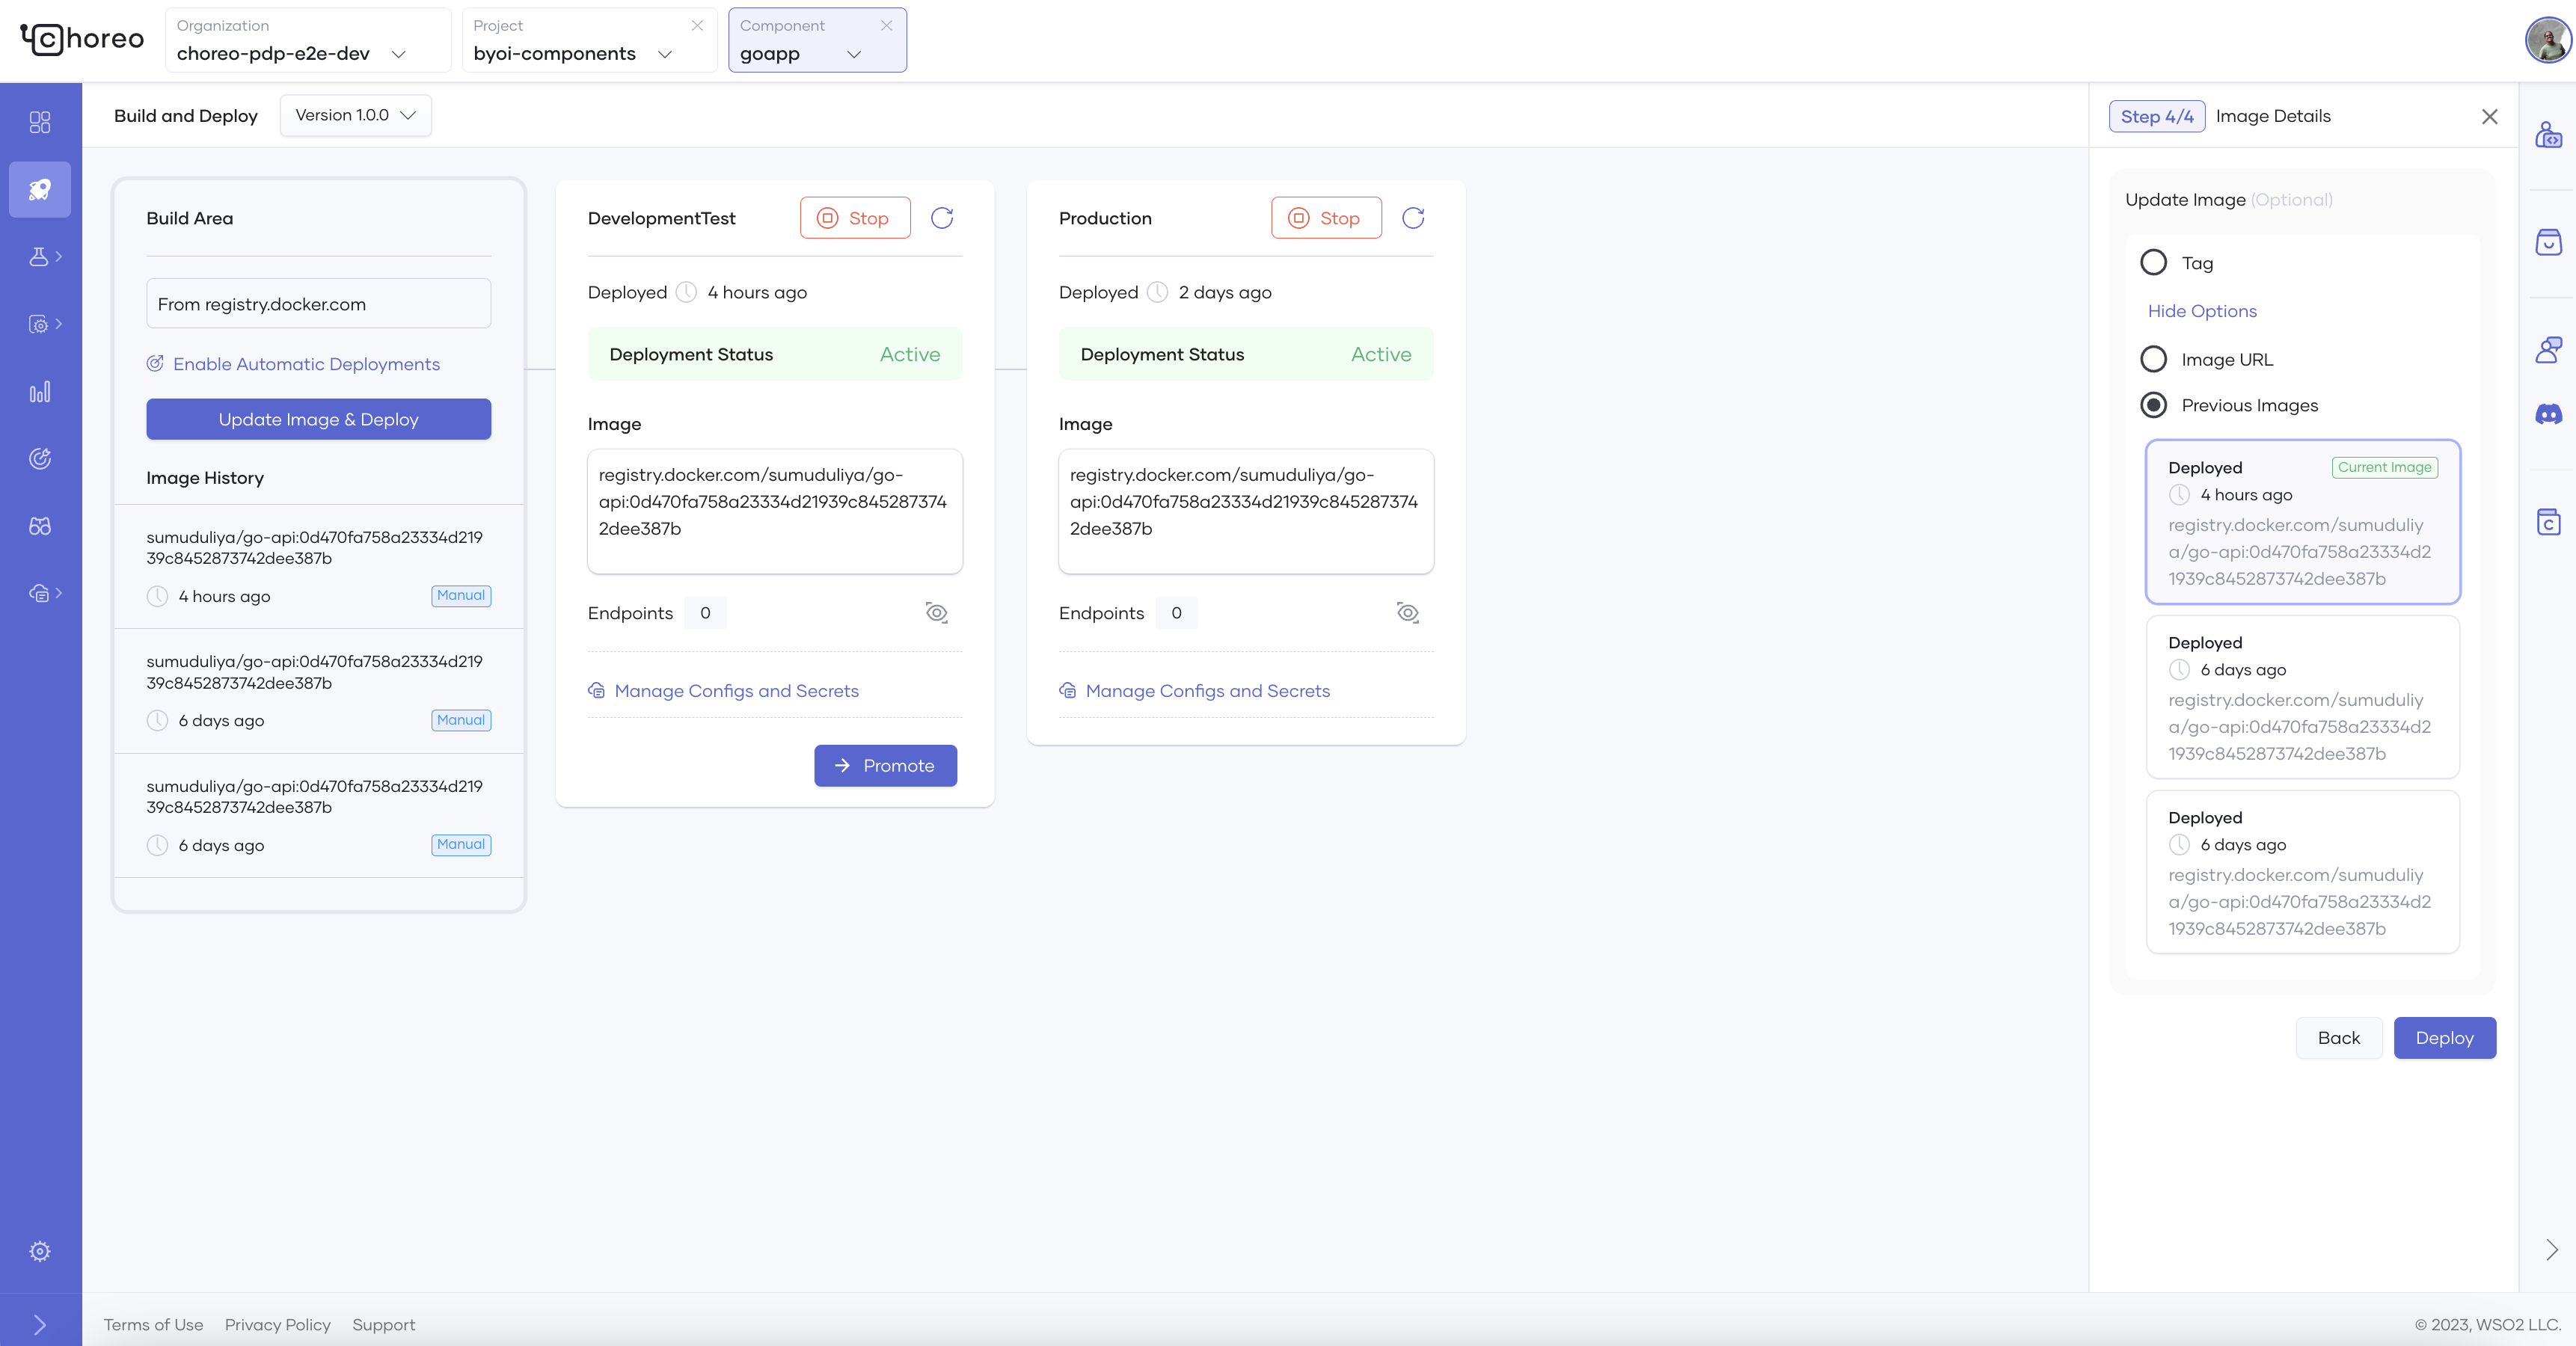2576x1346 pixels.
Task: Open Privacy Policy link
Action: [x=277, y=1324]
